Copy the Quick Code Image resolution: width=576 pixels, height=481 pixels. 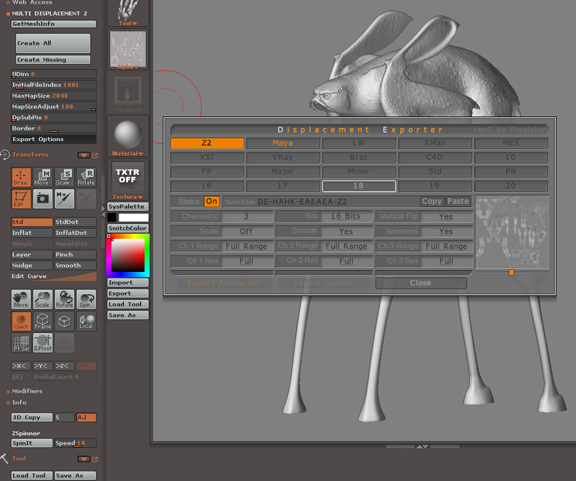coord(432,201)
